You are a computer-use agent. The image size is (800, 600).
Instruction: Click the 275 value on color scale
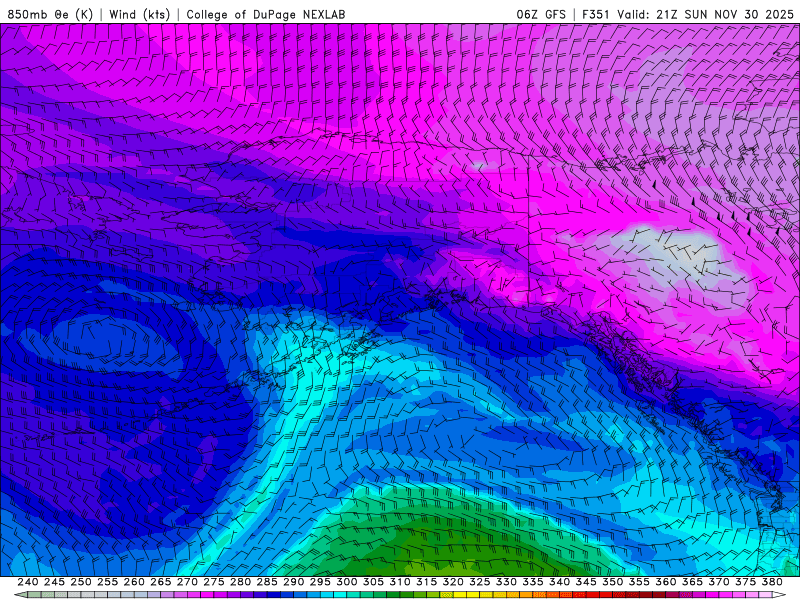213,582
